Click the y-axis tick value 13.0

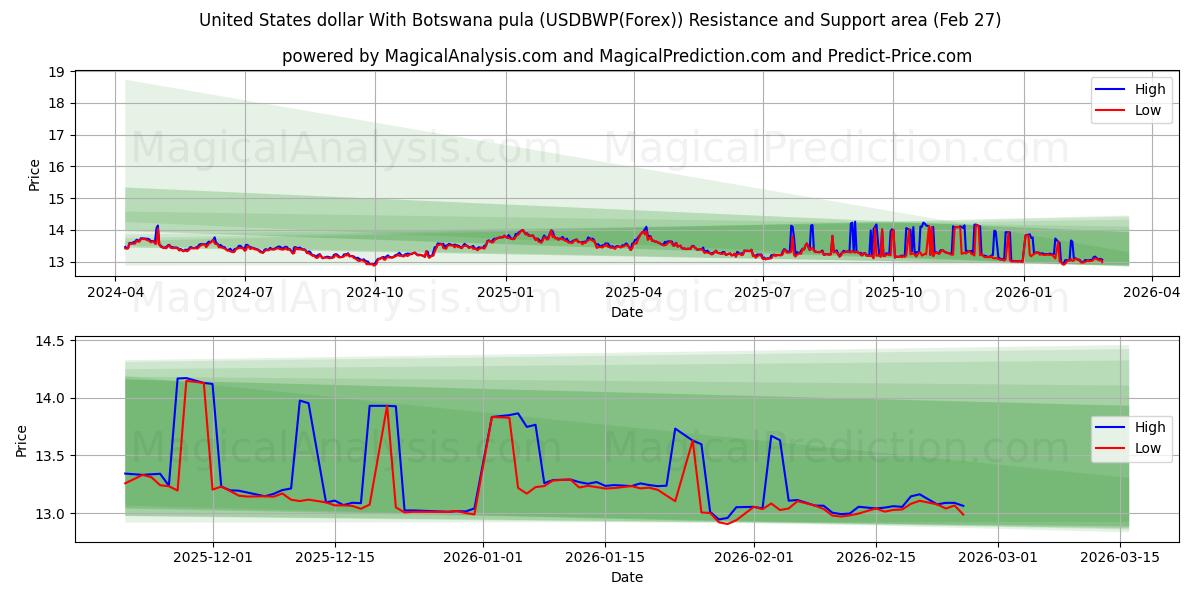49,514
